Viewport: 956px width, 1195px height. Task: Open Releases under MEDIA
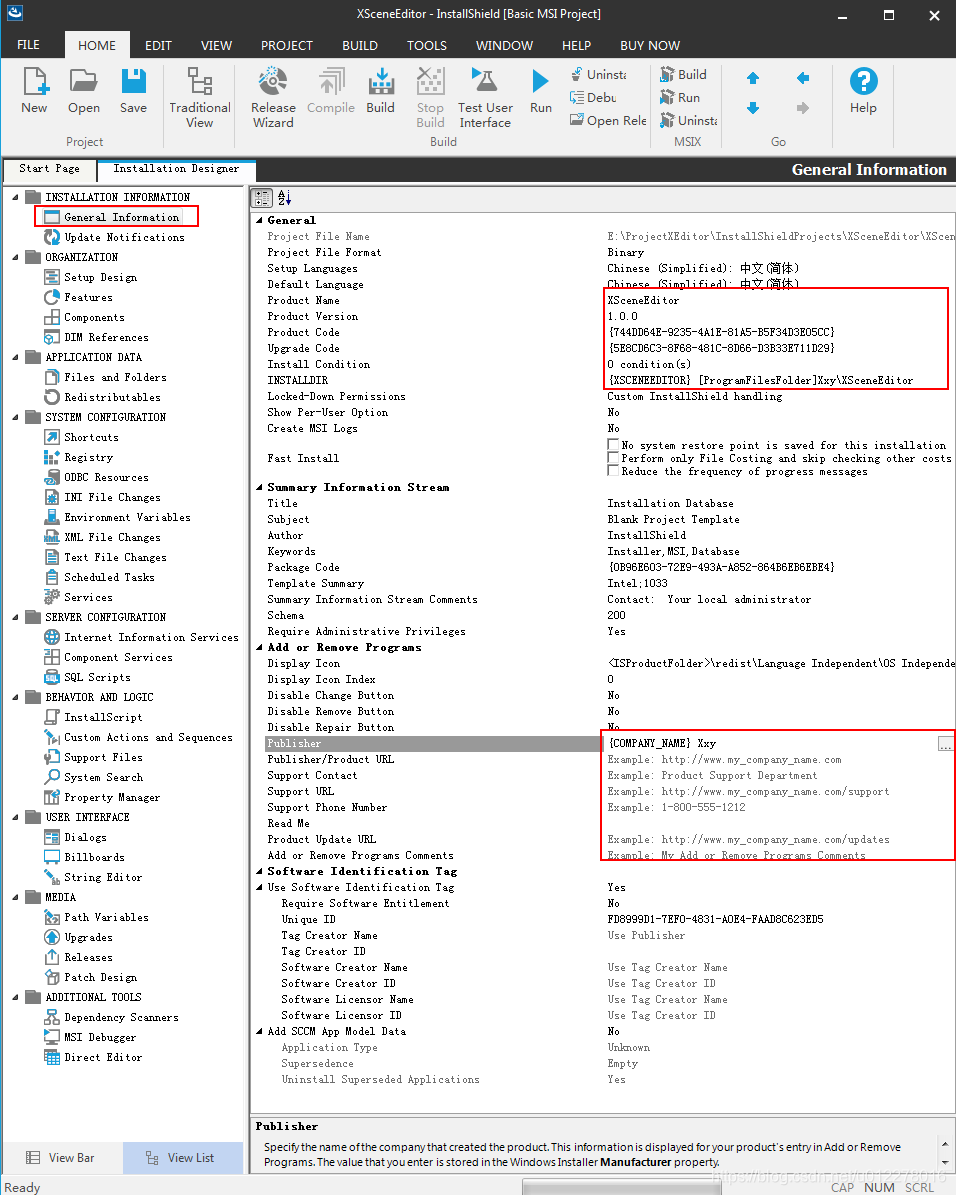pyautogui.click(x=79, y=957)
